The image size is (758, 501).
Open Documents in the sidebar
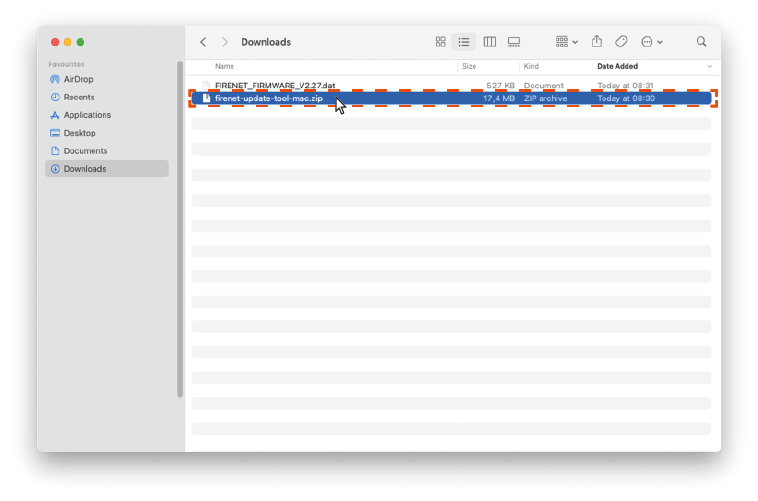[107, 151]
